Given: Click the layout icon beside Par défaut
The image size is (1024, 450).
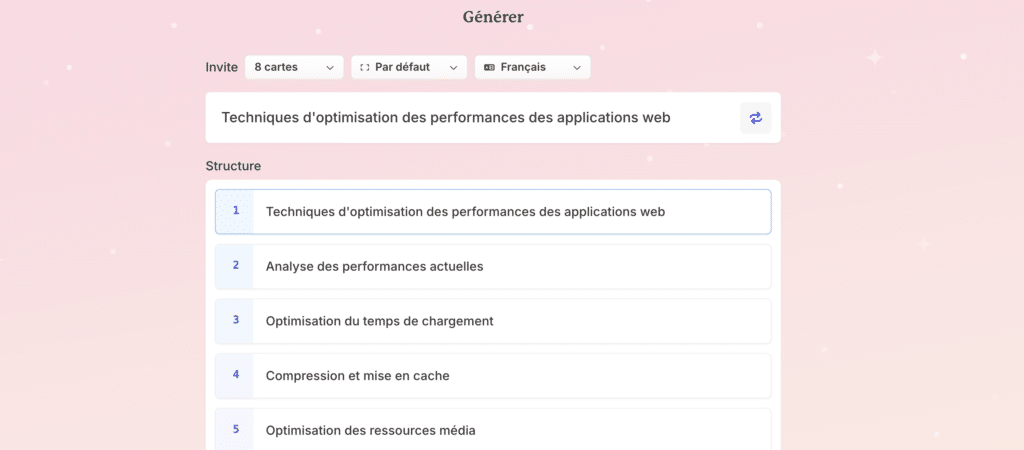Looking at the screenshot, I should 364,67.
